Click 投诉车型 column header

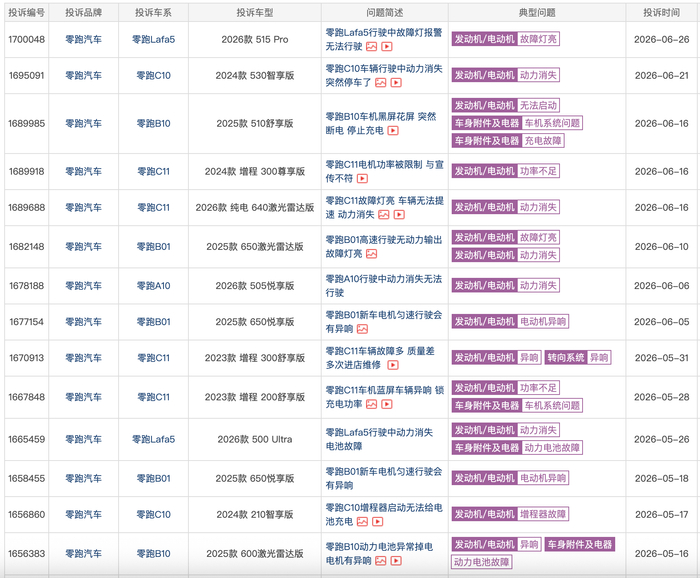pos(254,13)
